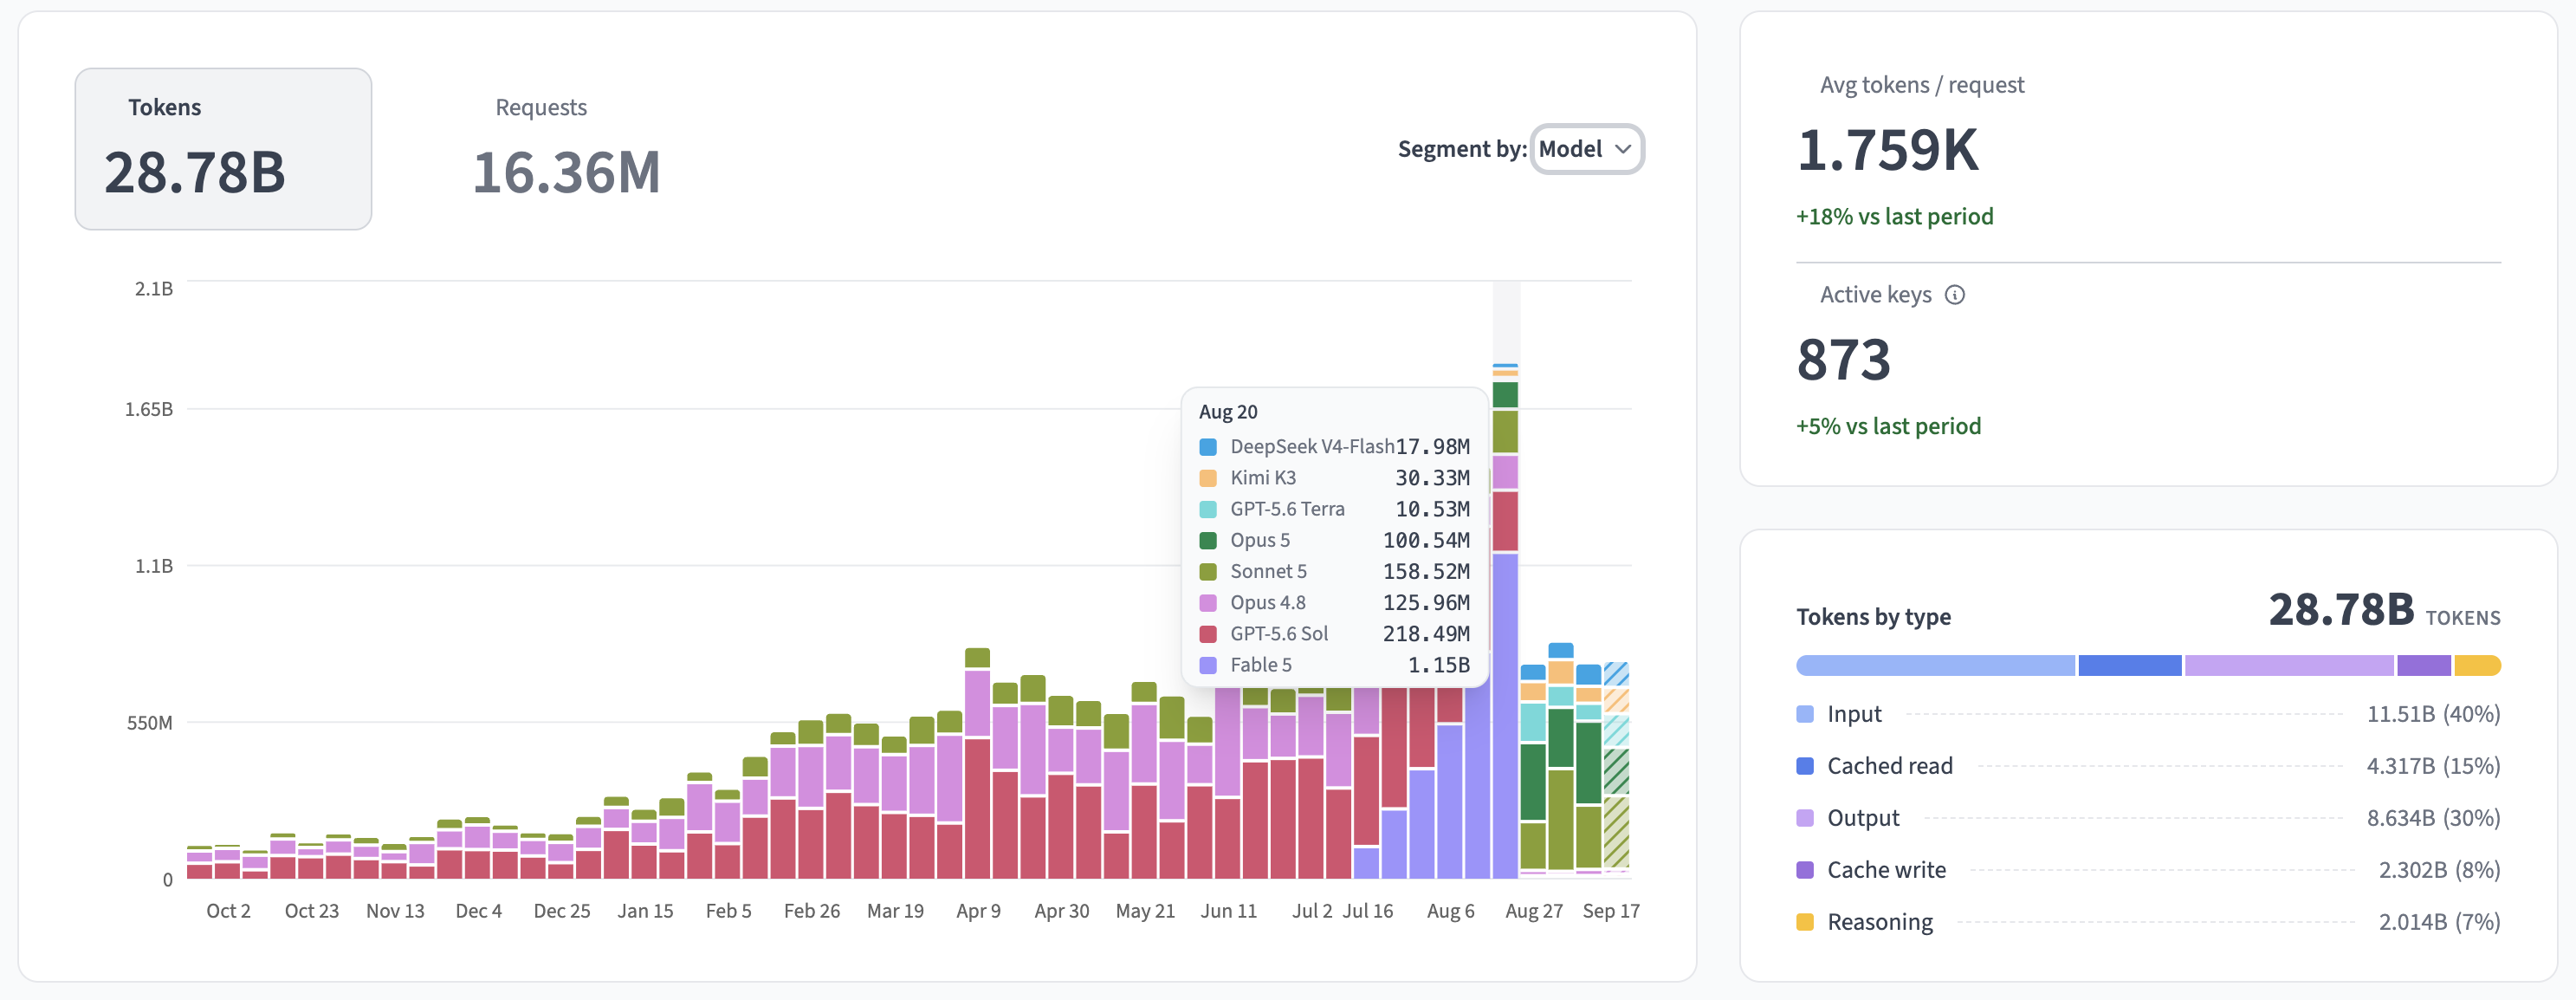
Task: Click the '+18% vs last period' text
Action: point(1894,217)
